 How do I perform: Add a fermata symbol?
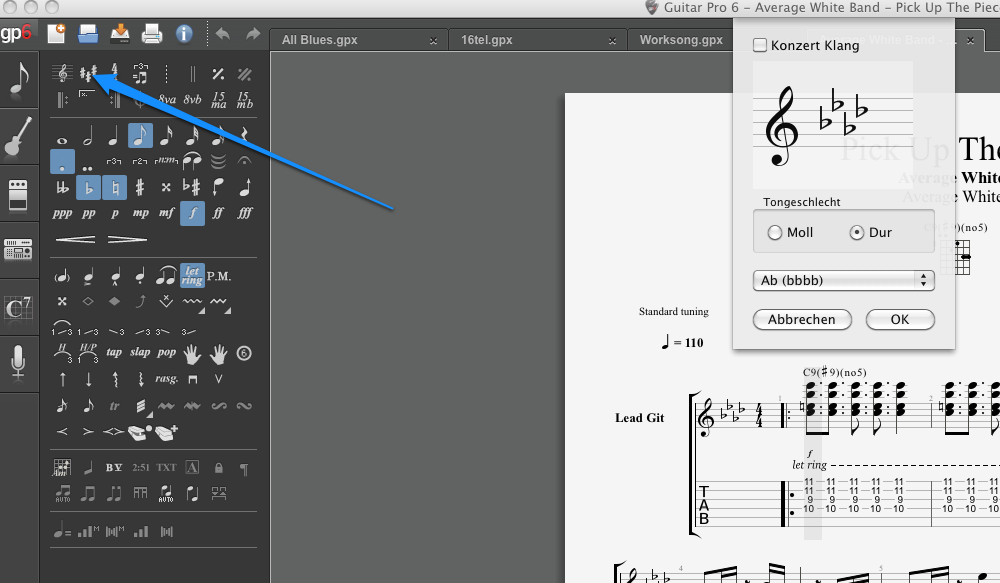point(244,161)
